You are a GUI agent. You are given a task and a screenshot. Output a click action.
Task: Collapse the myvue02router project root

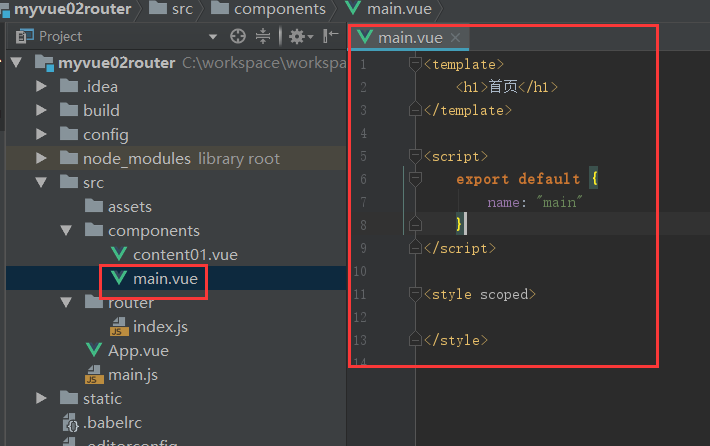click(16, 62)
